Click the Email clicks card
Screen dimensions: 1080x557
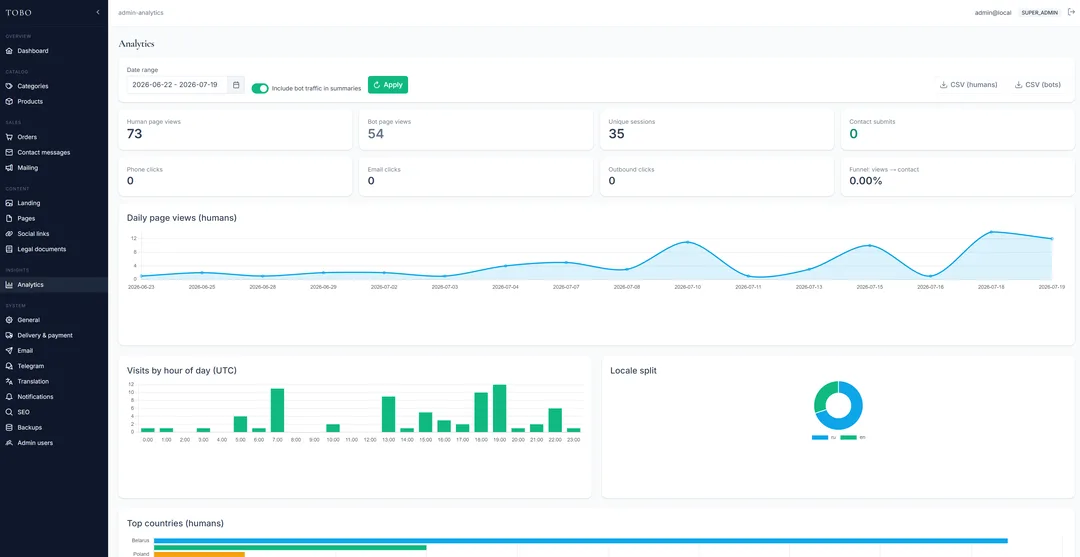coord(476,176)
